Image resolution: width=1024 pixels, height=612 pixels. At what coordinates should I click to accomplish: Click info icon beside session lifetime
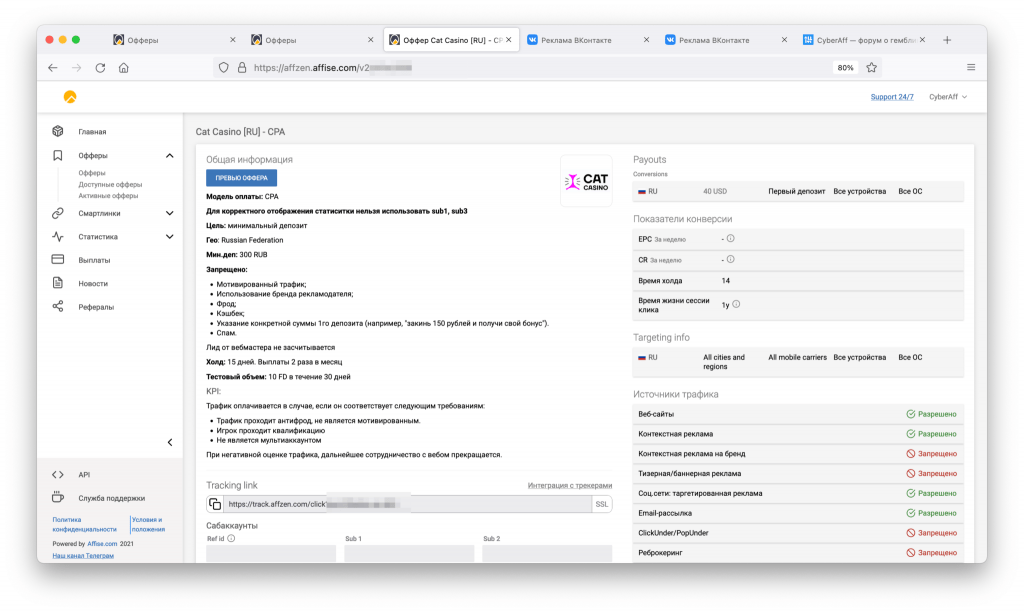point(736,304)
